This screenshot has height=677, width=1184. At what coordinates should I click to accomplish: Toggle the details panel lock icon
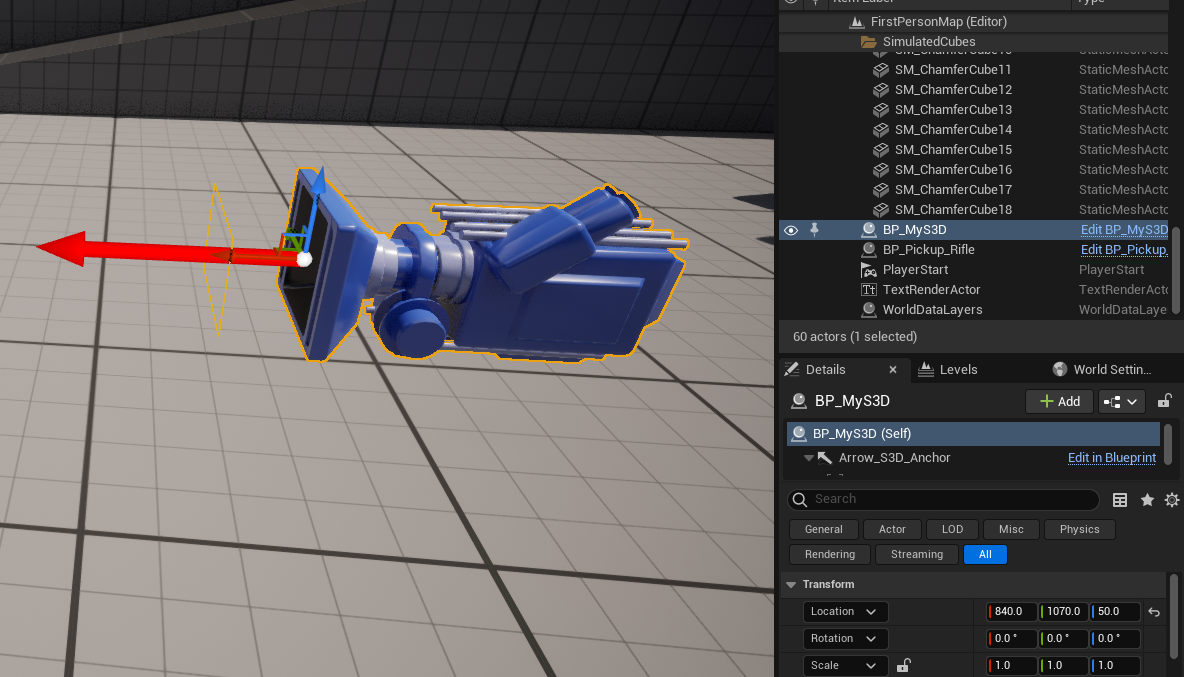pos(1164,401)
